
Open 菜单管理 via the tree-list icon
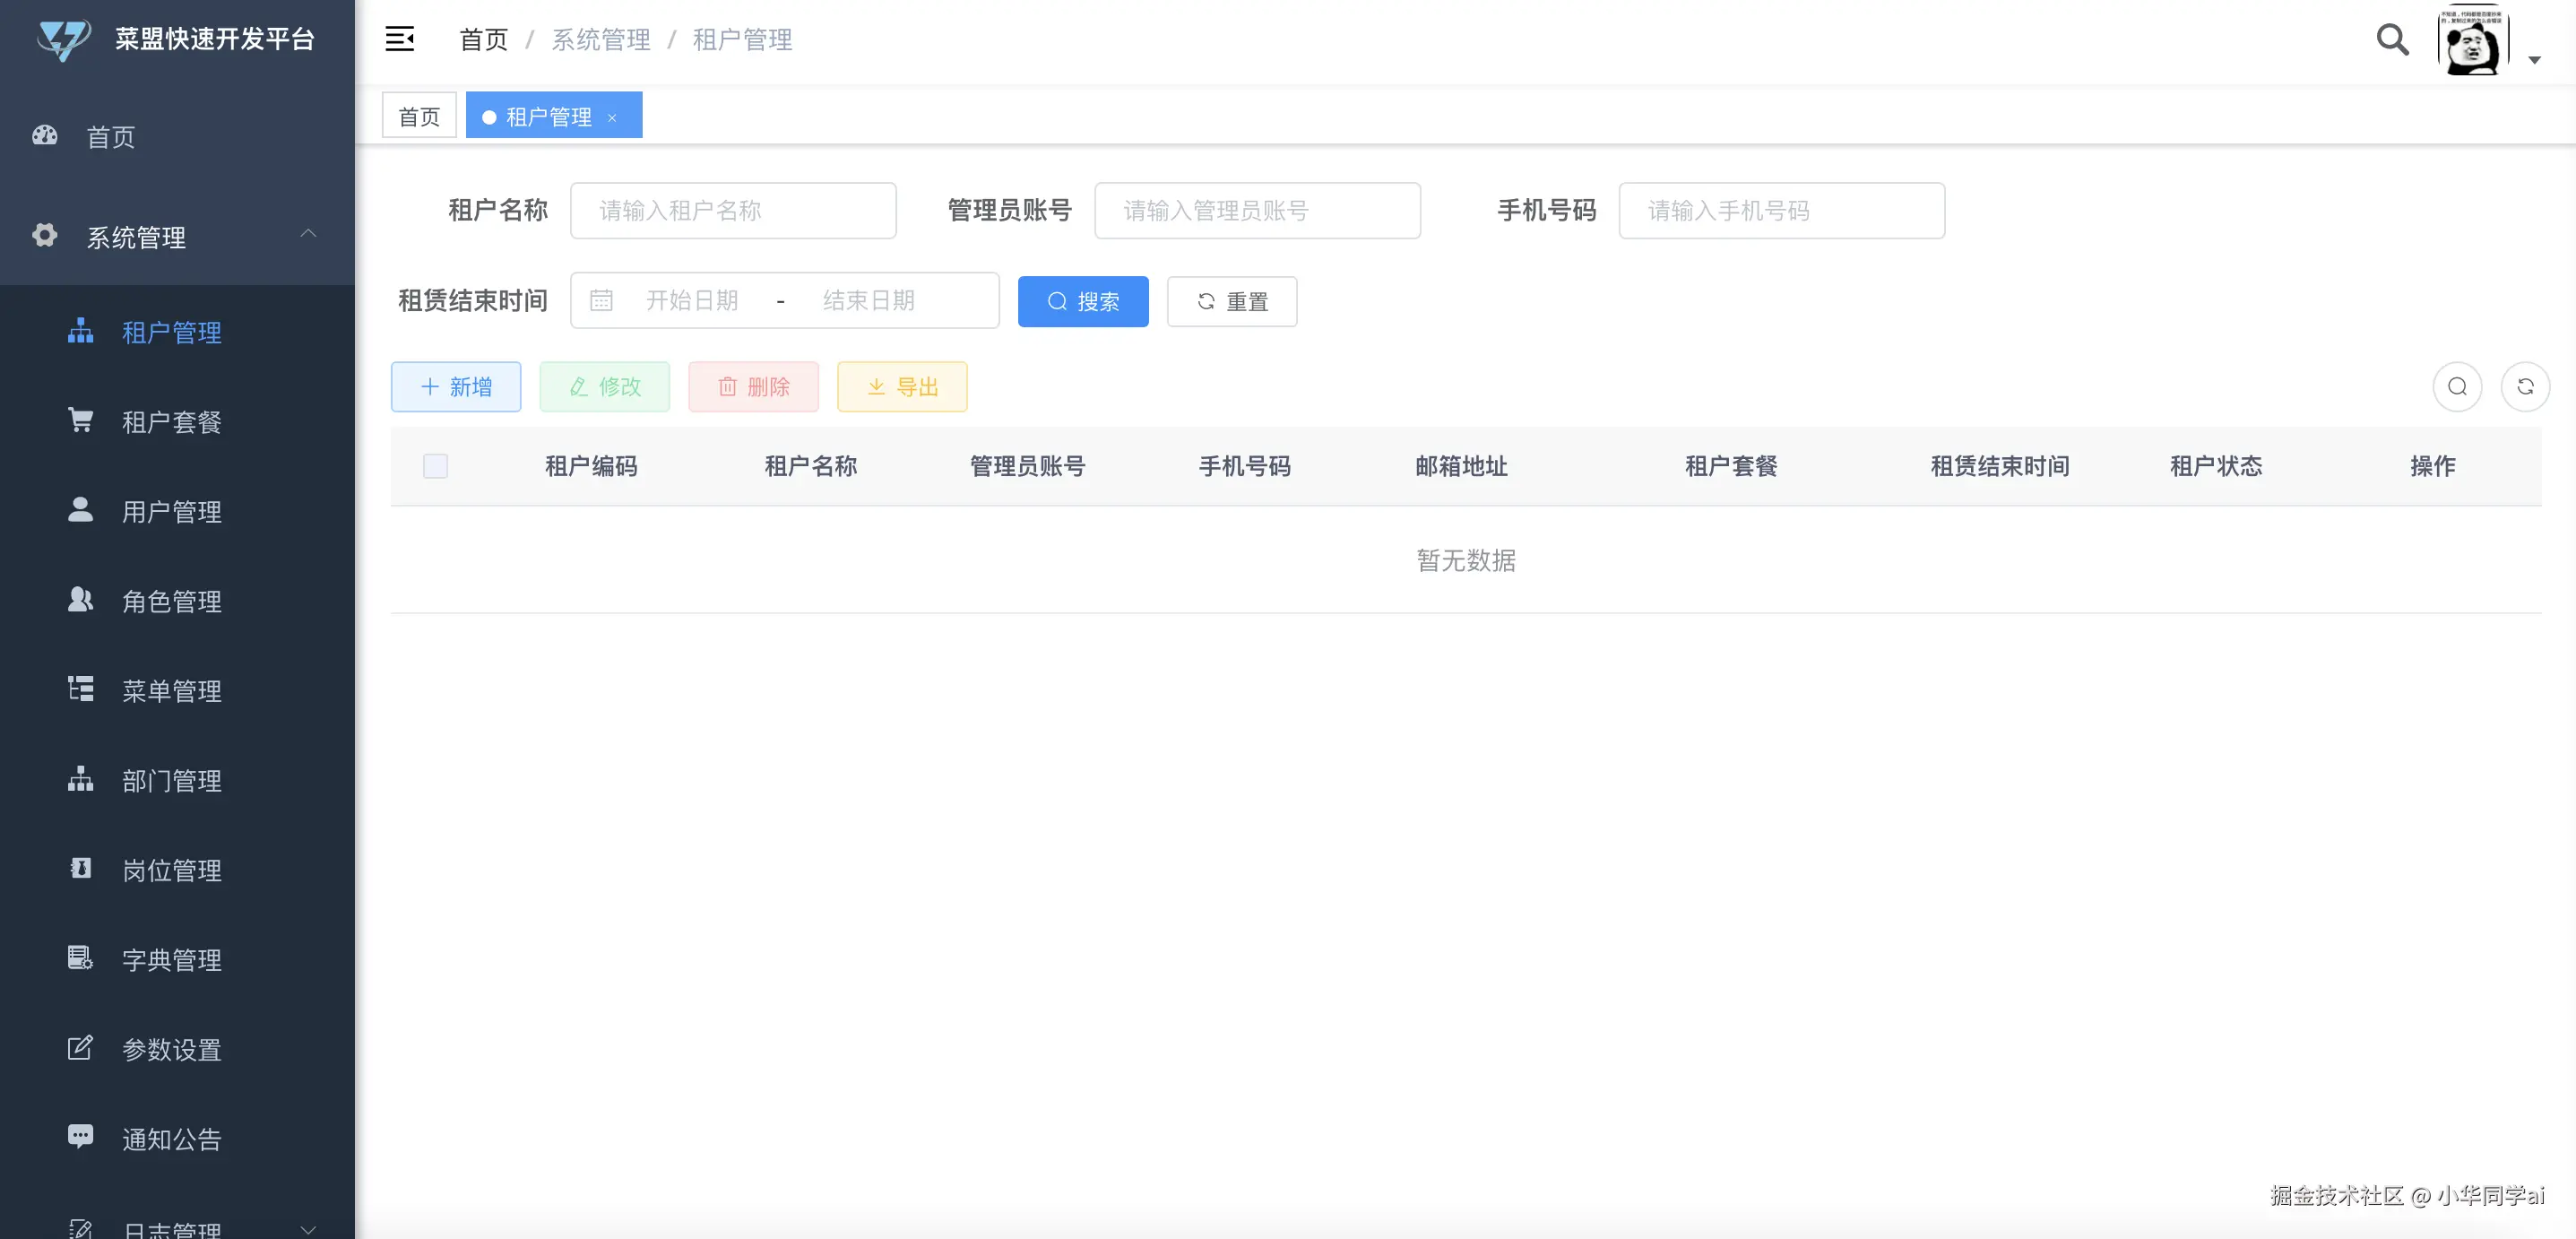coord(80,689)
